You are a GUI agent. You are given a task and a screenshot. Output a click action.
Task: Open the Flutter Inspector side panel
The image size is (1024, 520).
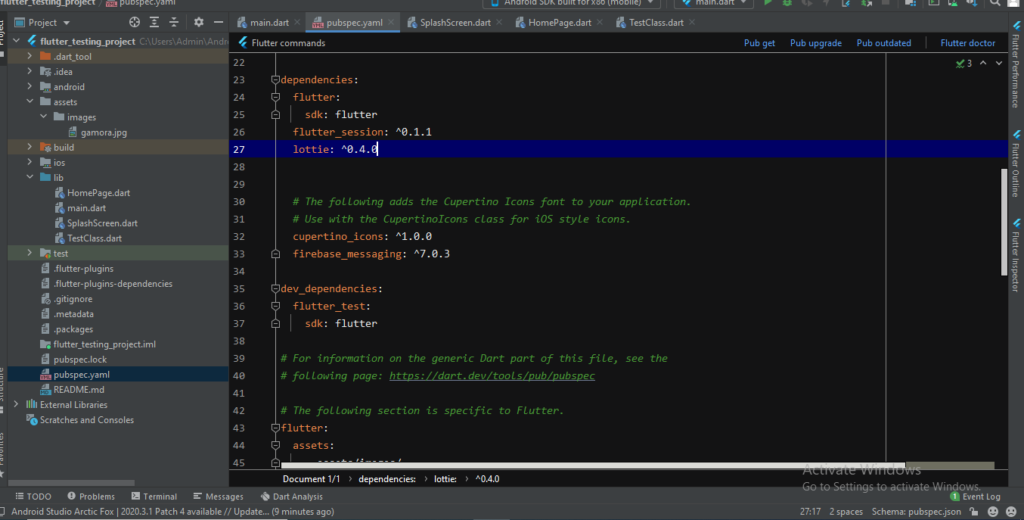point(1016,255)
